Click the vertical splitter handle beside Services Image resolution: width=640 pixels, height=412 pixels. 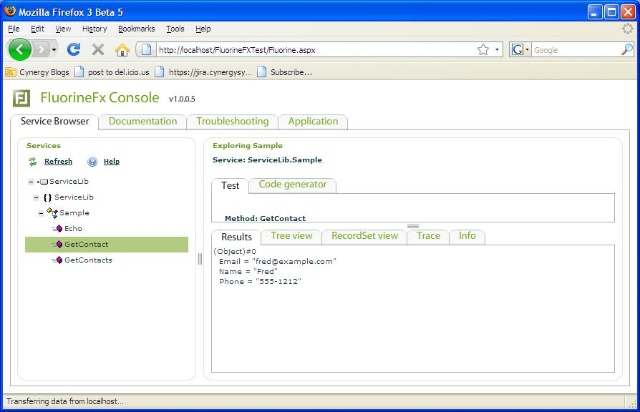point(200,259)
